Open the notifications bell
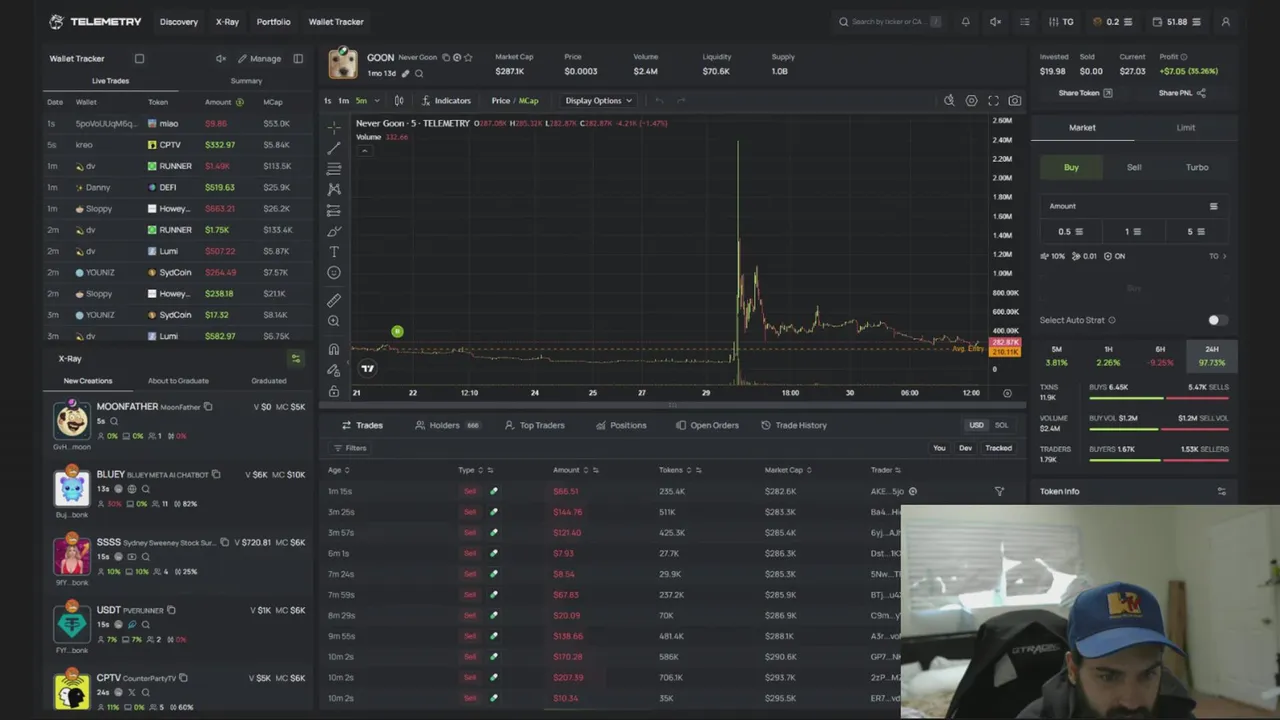 coord(965,21)
